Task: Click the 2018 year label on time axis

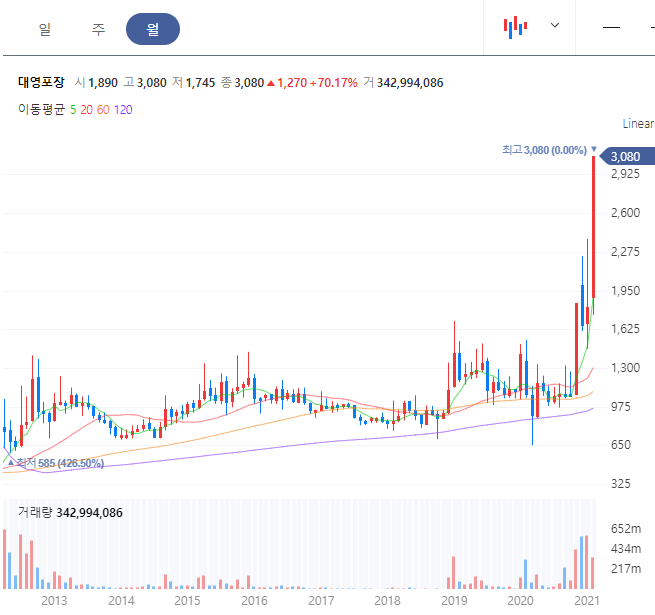Action: 387,601
